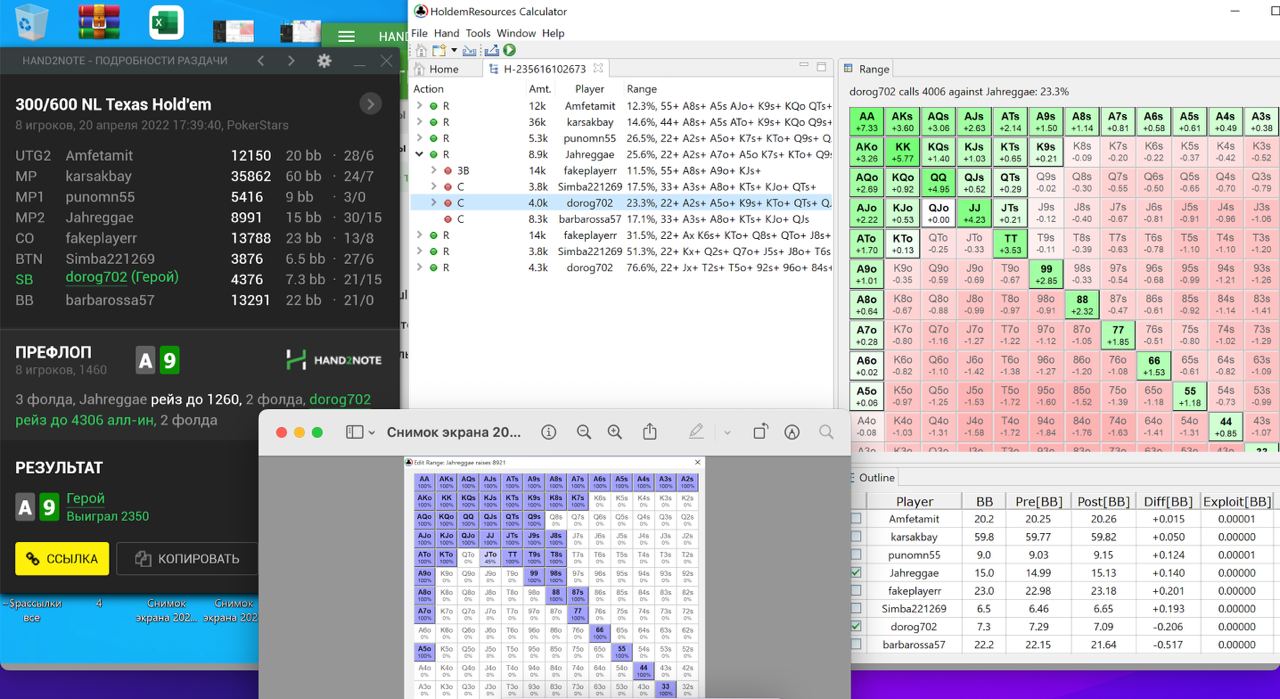Expand the fakeplayerr 3B row

434,171
